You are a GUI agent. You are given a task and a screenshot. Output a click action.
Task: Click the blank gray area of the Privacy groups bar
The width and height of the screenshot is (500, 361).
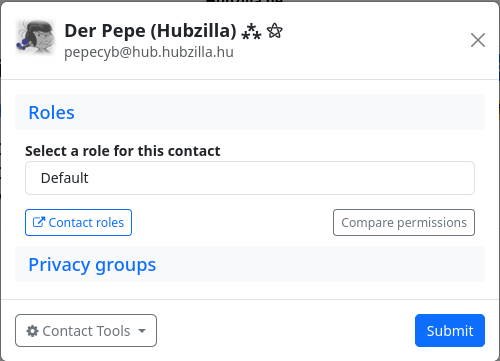[320, 264]
